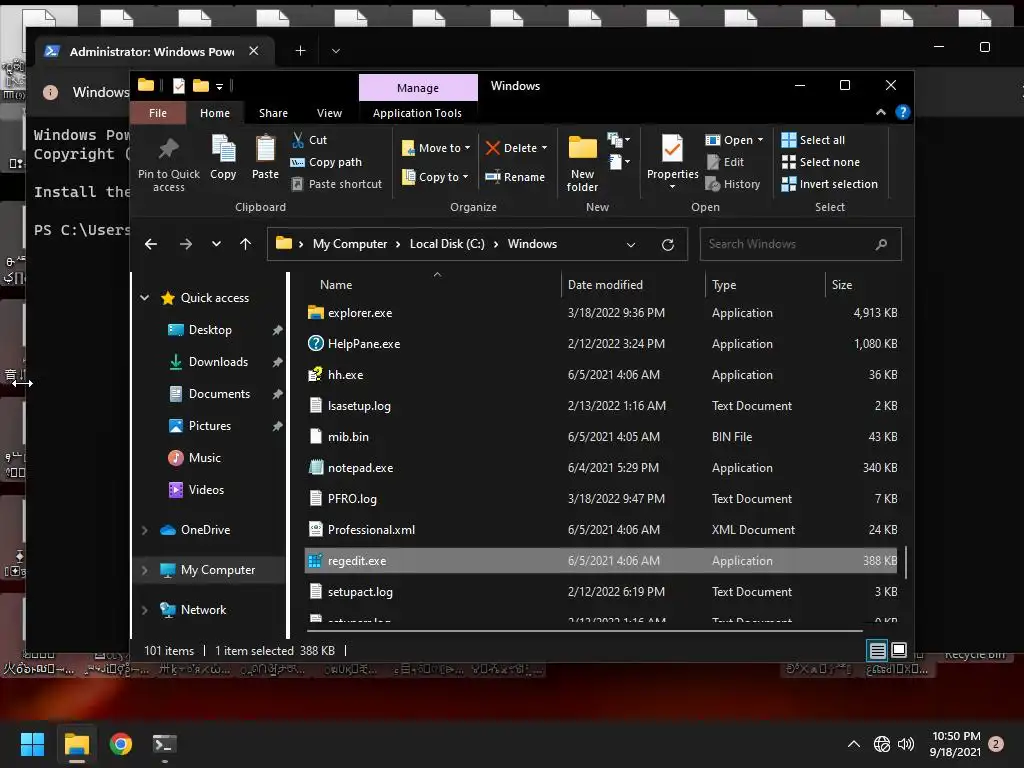Open the Terminal taskbar icon
The image size is (1024, 768).
(x=164, y=744)
